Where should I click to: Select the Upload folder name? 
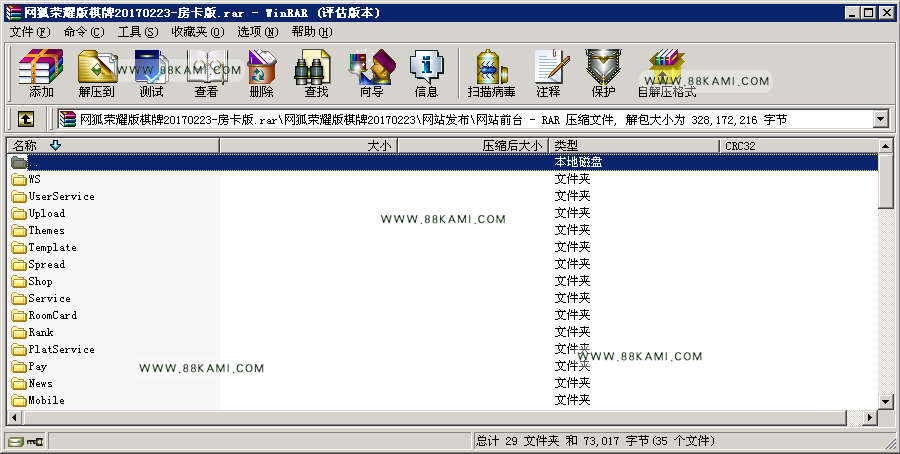pos(46,214)
